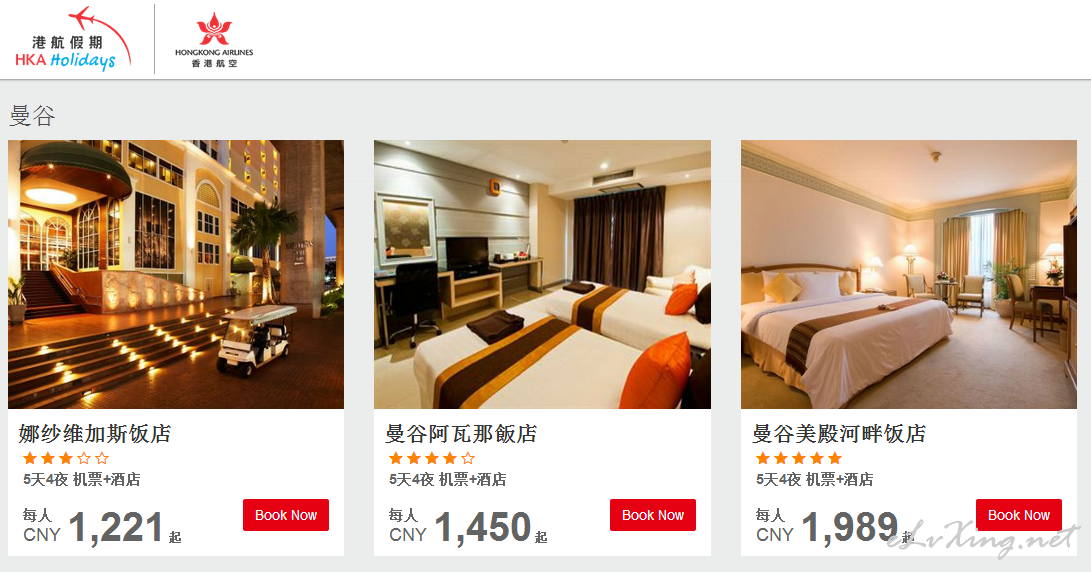1091x572 pixels.
Task: Book Now for 曼谷美殿河畔饭店
Action: pos(1019,515)
